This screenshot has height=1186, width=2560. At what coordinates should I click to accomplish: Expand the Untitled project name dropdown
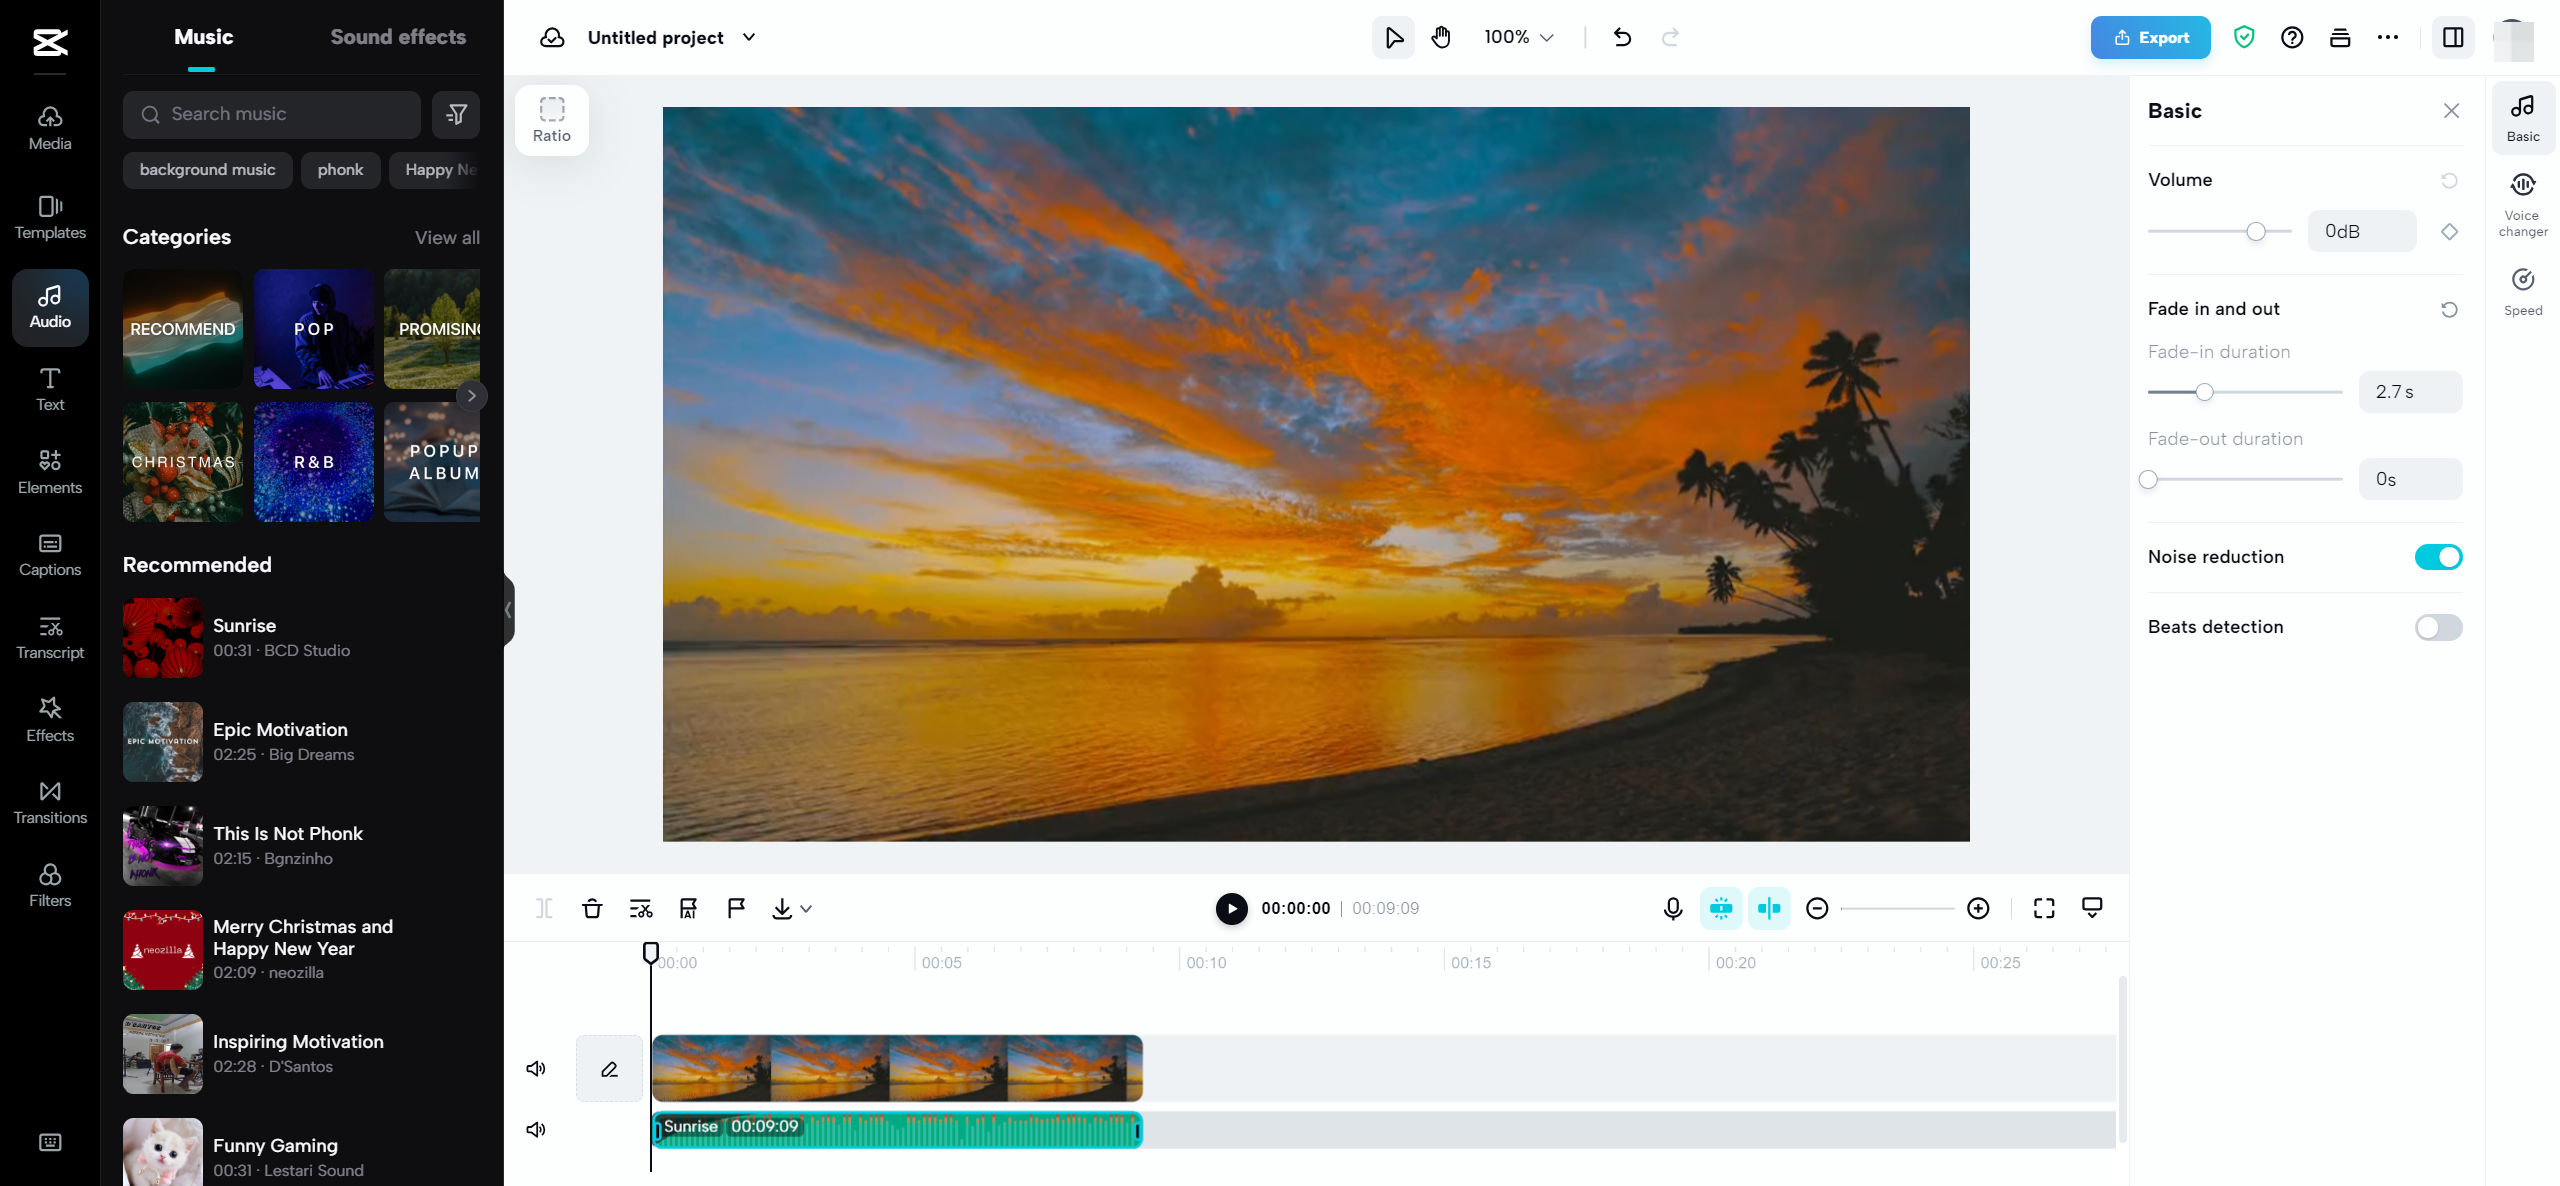coord(749,37)
